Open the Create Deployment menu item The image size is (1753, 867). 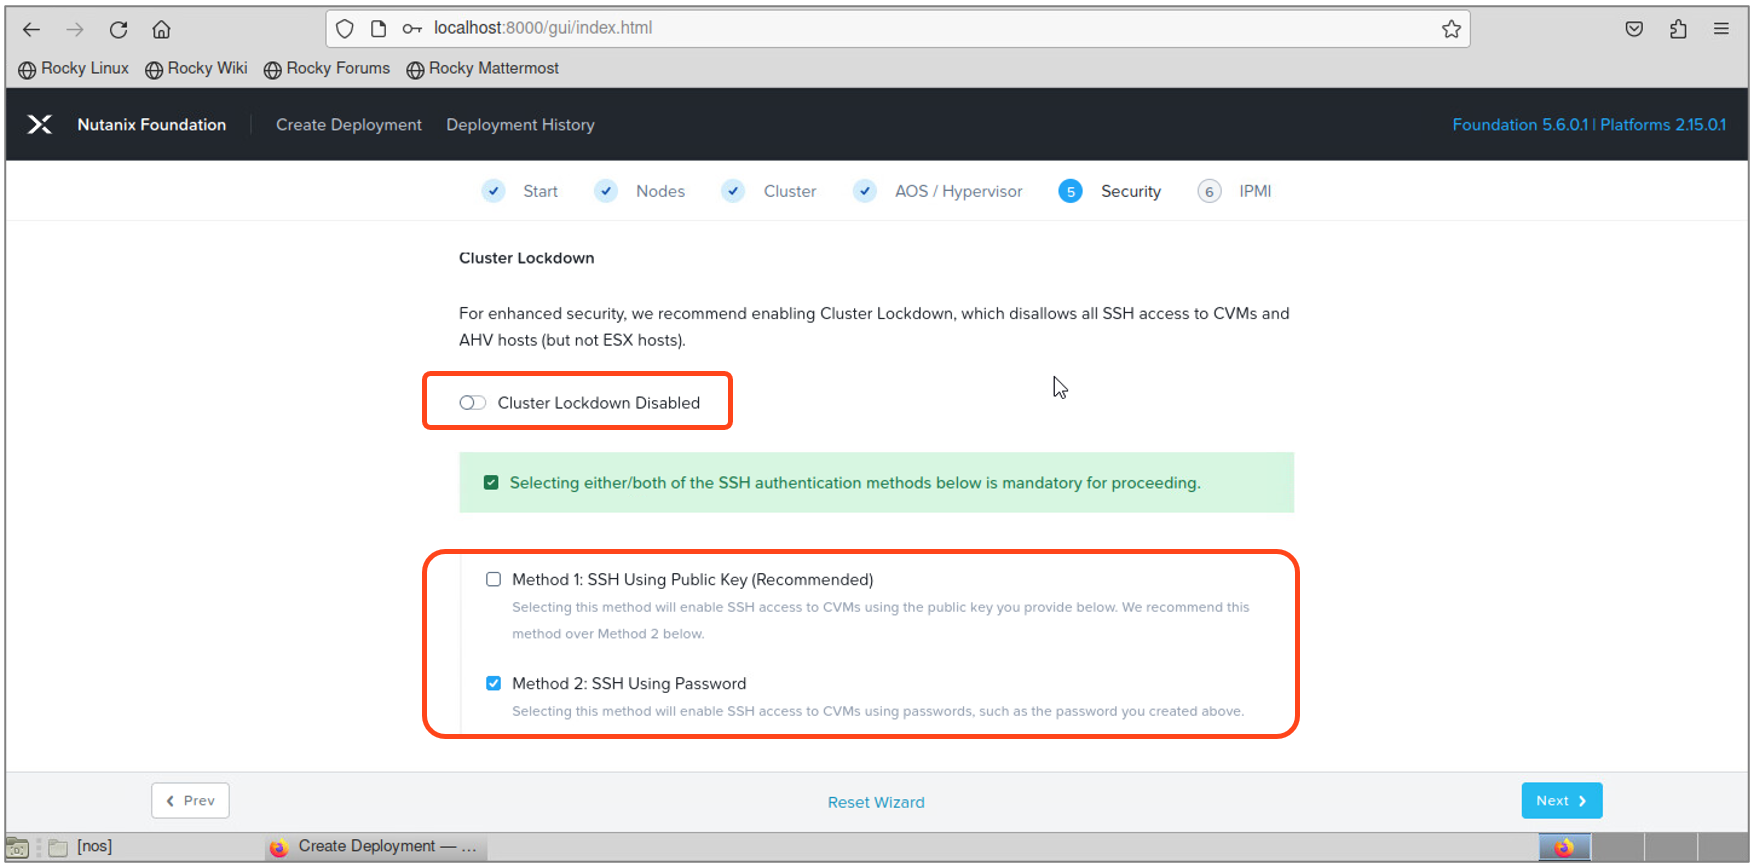[x=349, y=125]
